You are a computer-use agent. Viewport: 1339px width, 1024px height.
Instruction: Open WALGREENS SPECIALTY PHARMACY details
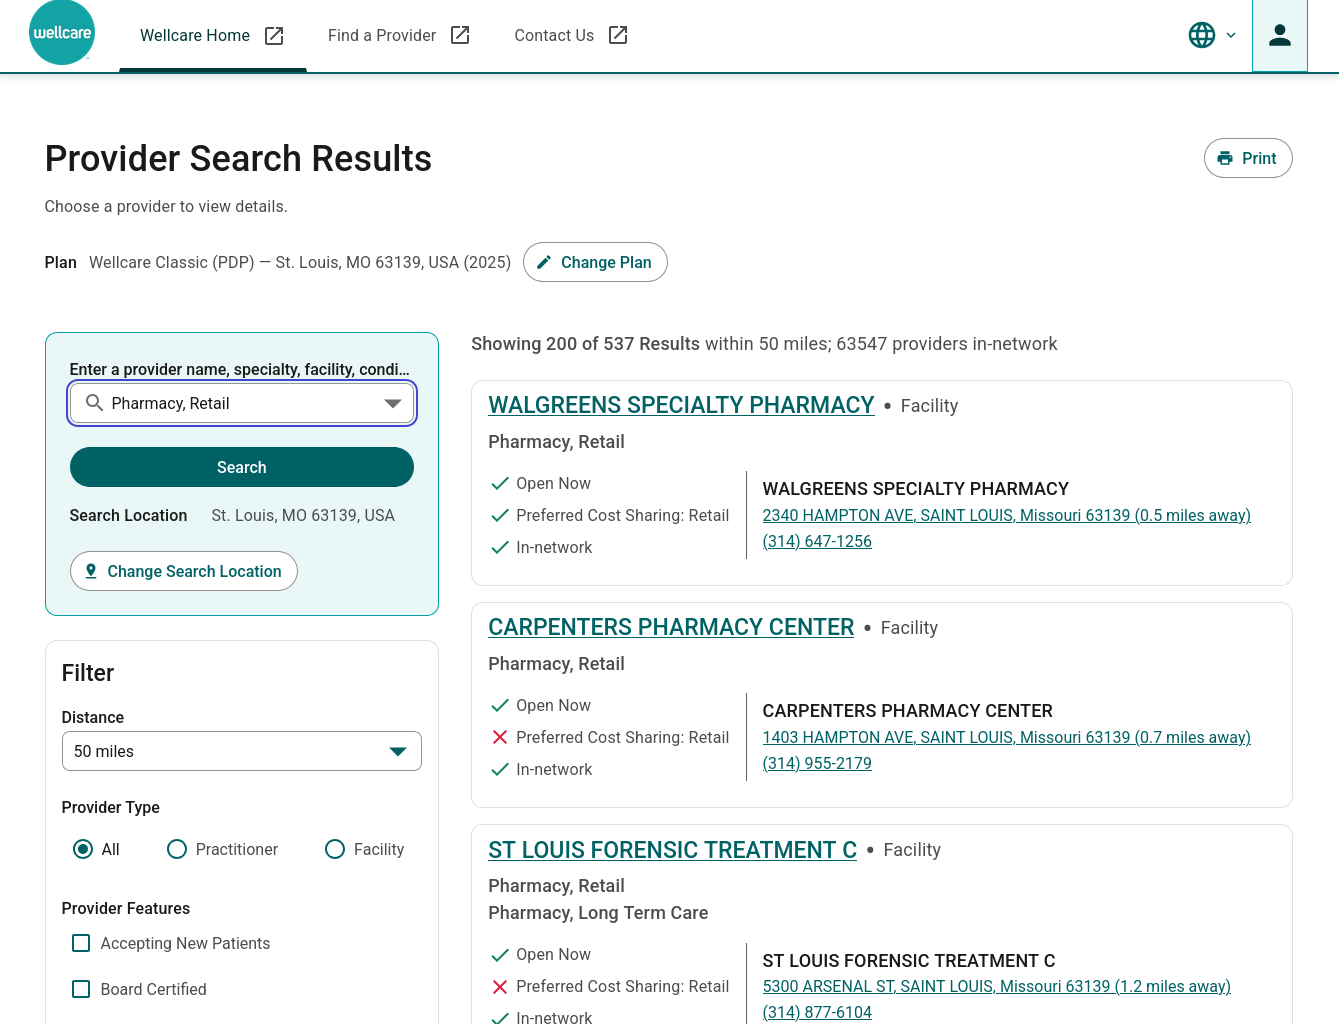(x=681, y=405)
